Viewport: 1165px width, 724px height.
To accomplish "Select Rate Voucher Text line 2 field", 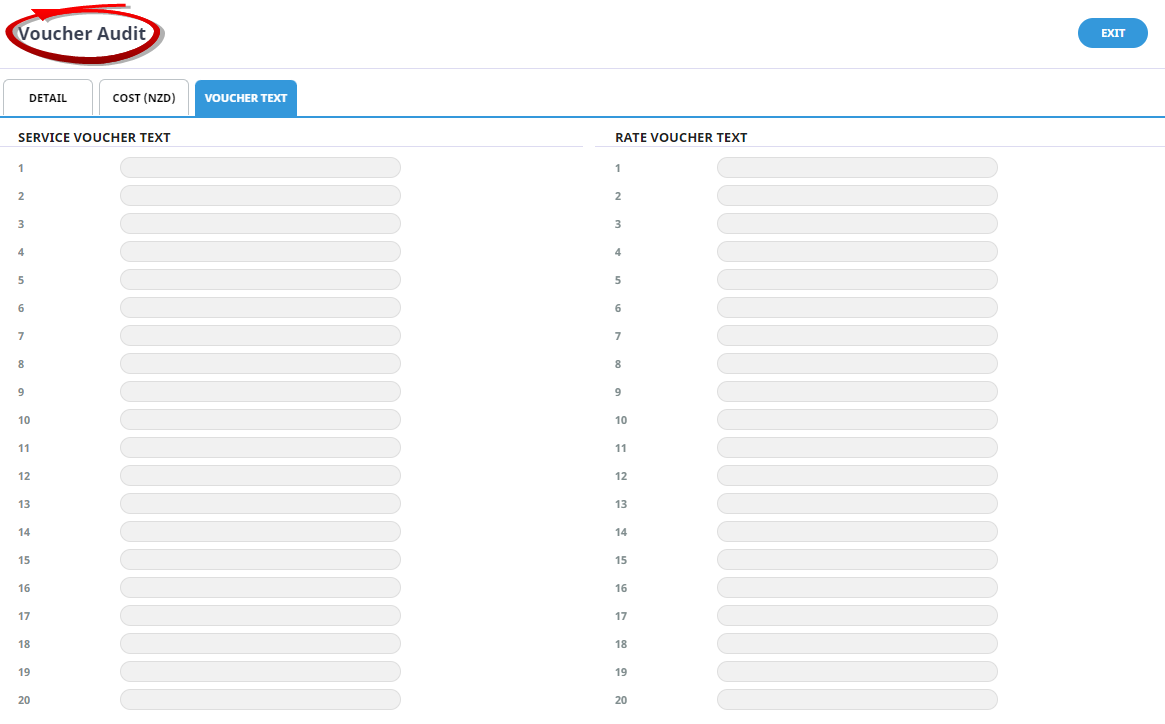I will tap(857, 196).
